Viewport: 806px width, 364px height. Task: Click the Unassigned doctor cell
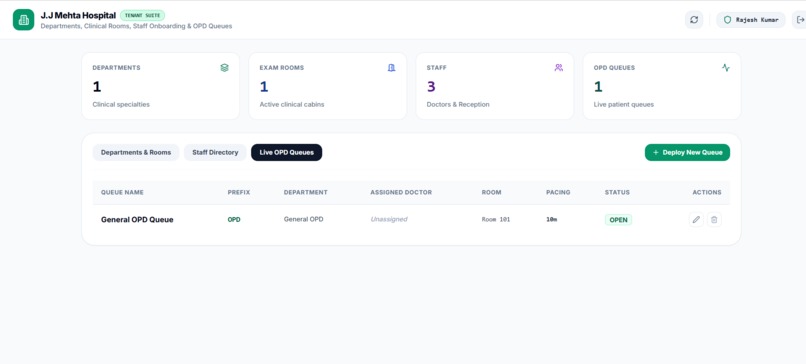point(389,219)
